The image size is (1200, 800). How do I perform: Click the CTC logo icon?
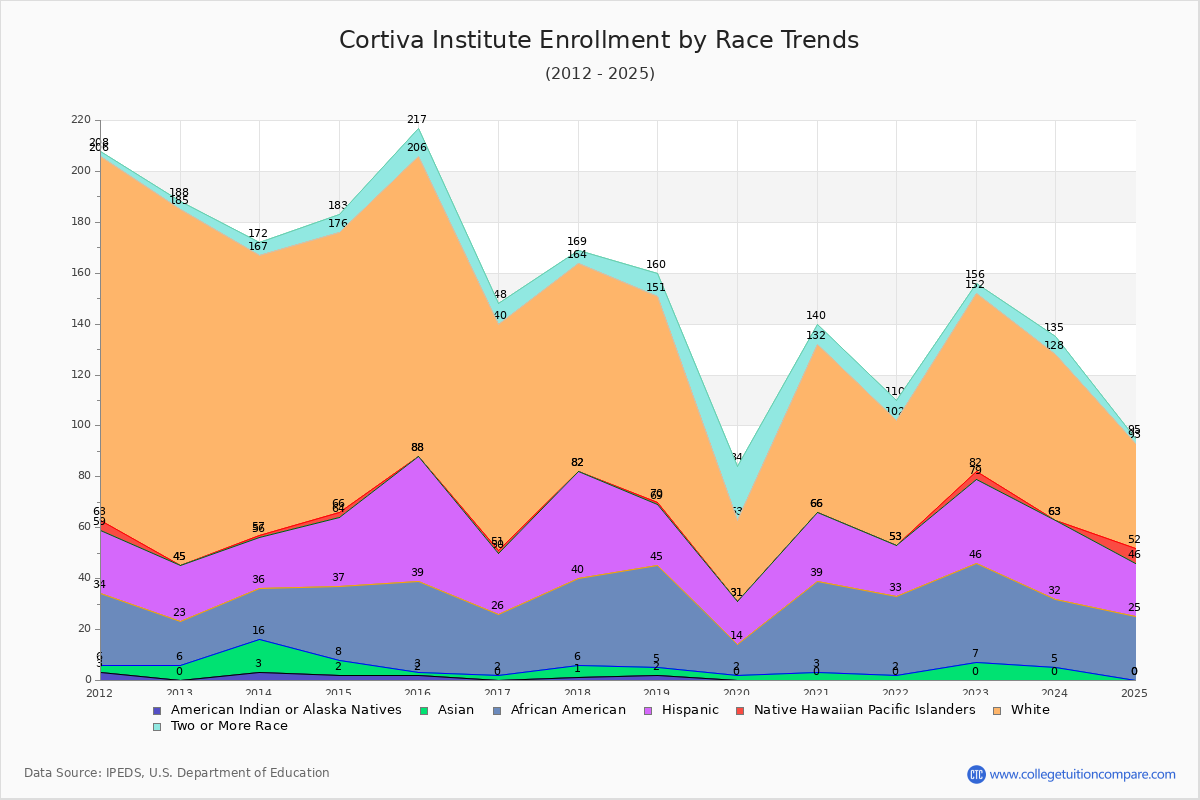coord(976,774)
